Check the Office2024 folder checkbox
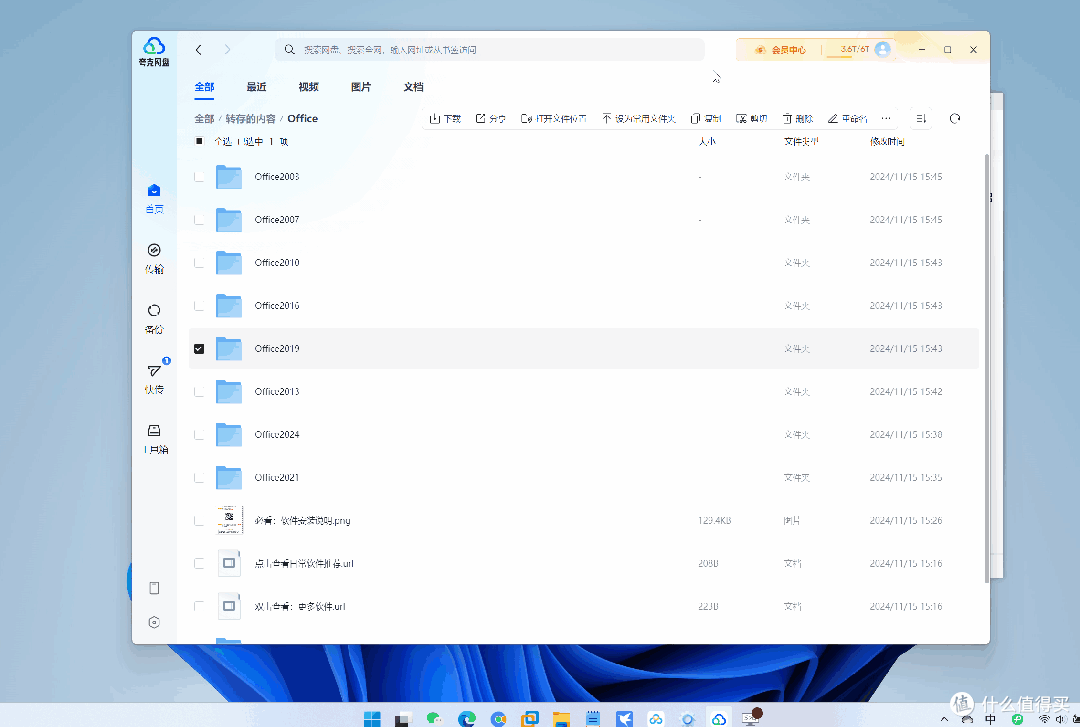Screen dimensions: 1080x727 click(x=199, y=435)
